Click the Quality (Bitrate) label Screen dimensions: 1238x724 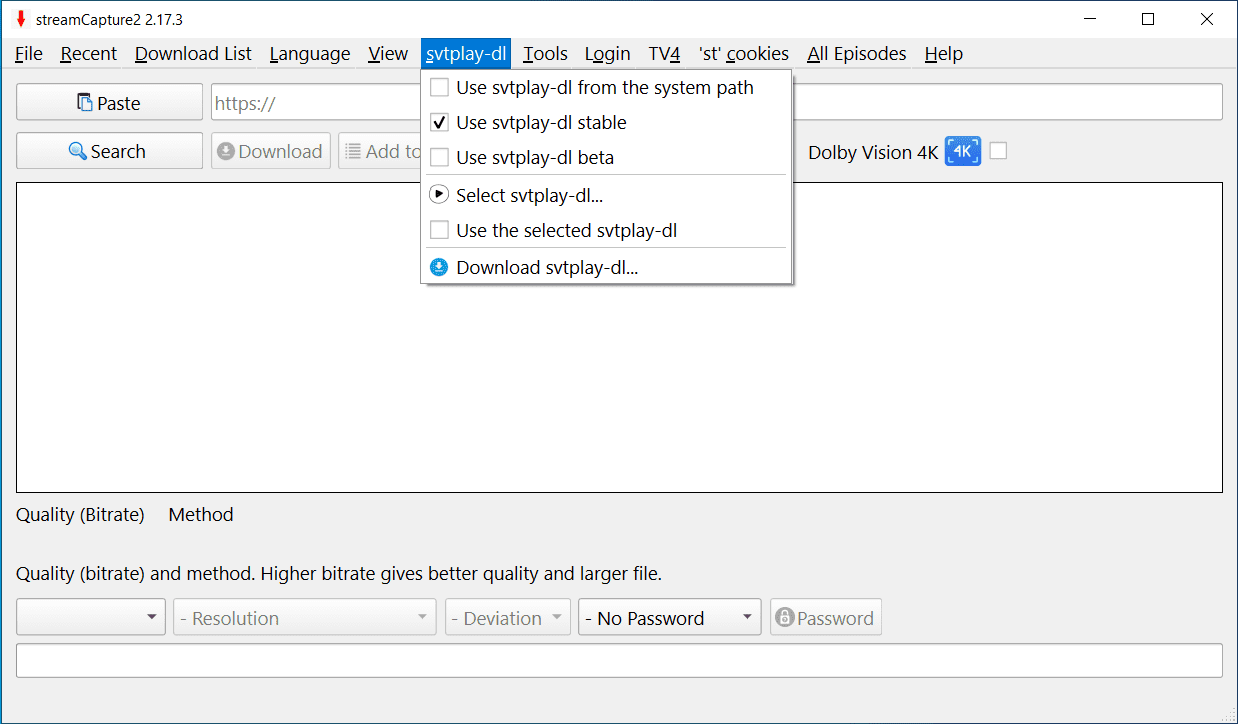point(80,515)
